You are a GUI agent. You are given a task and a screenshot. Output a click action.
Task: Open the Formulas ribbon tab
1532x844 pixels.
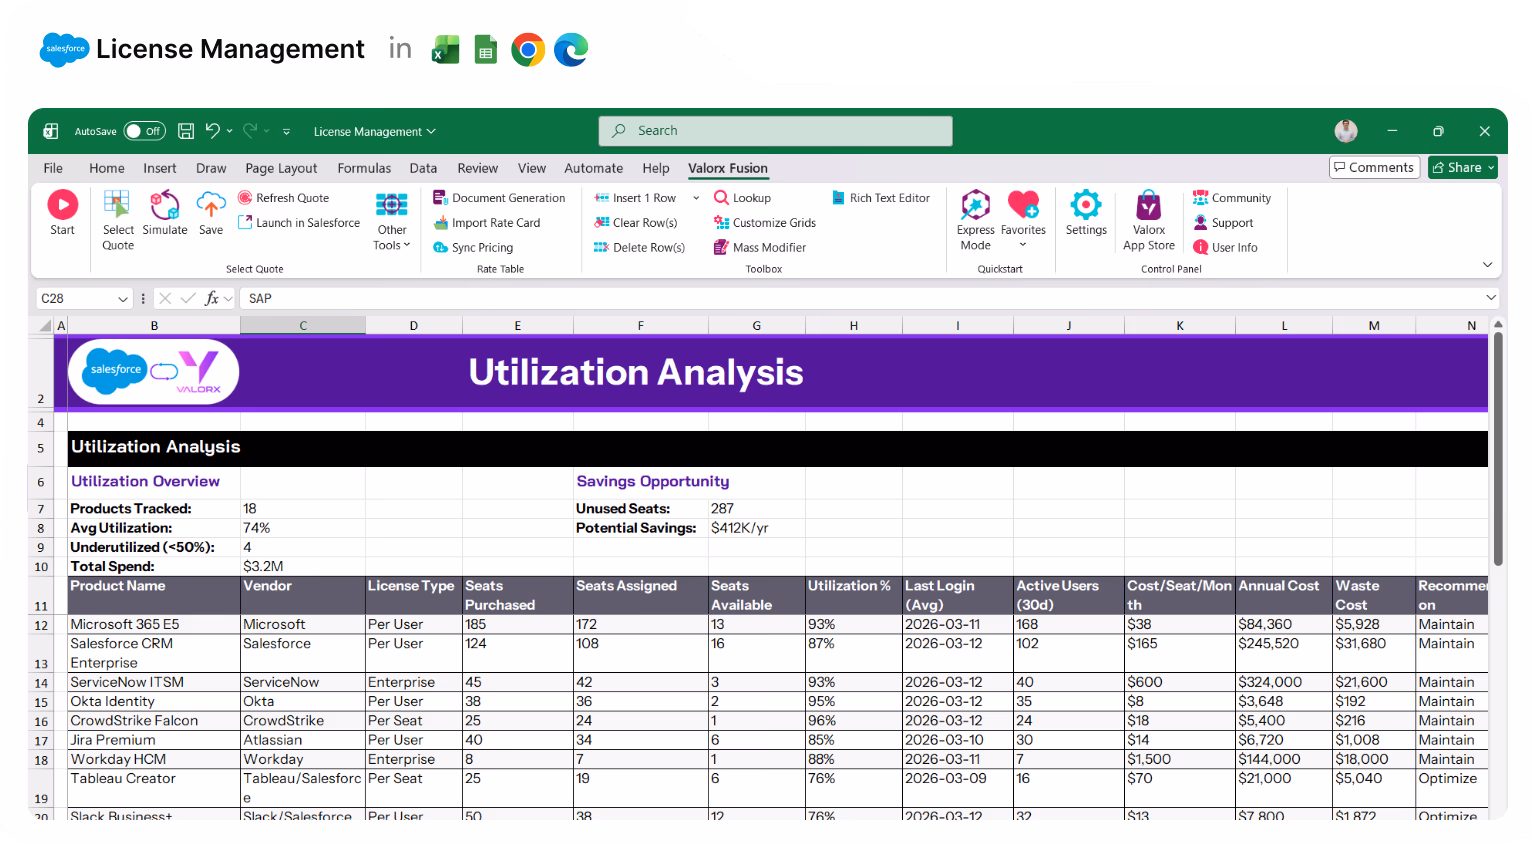tap(364, 168)
